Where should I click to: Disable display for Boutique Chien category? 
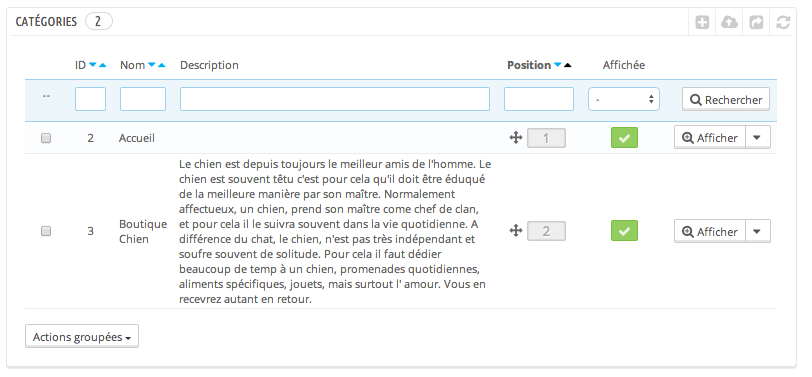(x=624, y=231)
